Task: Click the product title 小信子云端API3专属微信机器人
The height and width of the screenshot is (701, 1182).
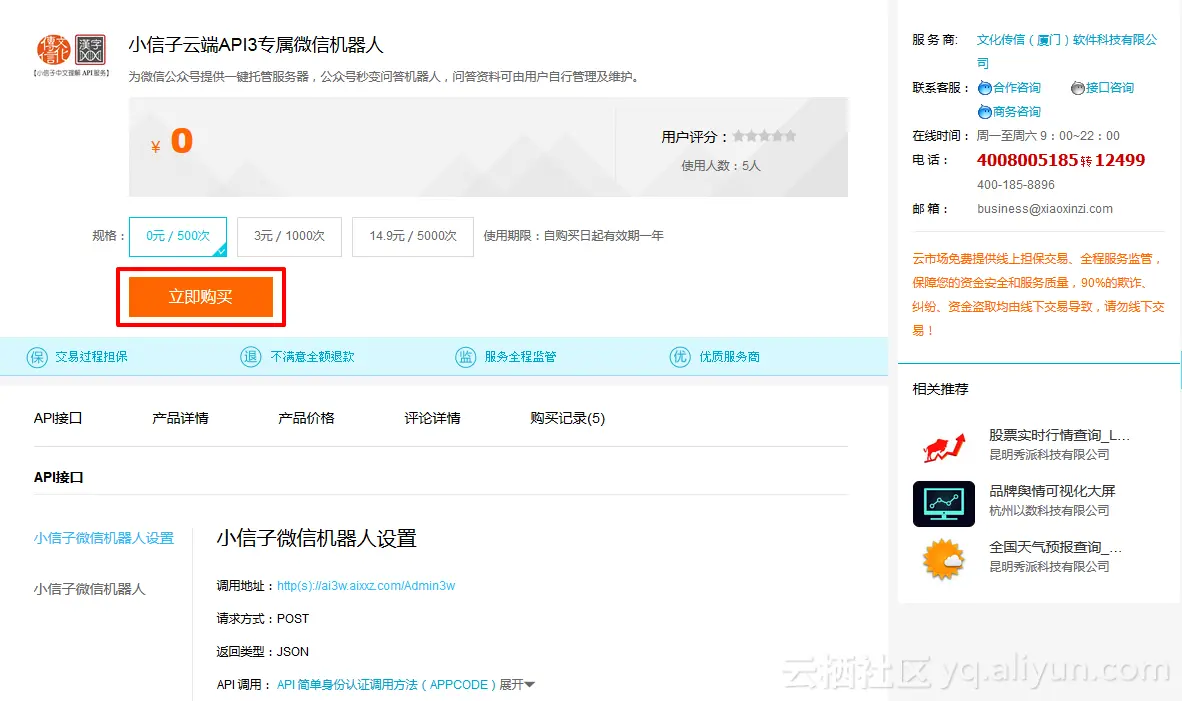Action: point(256,45)
